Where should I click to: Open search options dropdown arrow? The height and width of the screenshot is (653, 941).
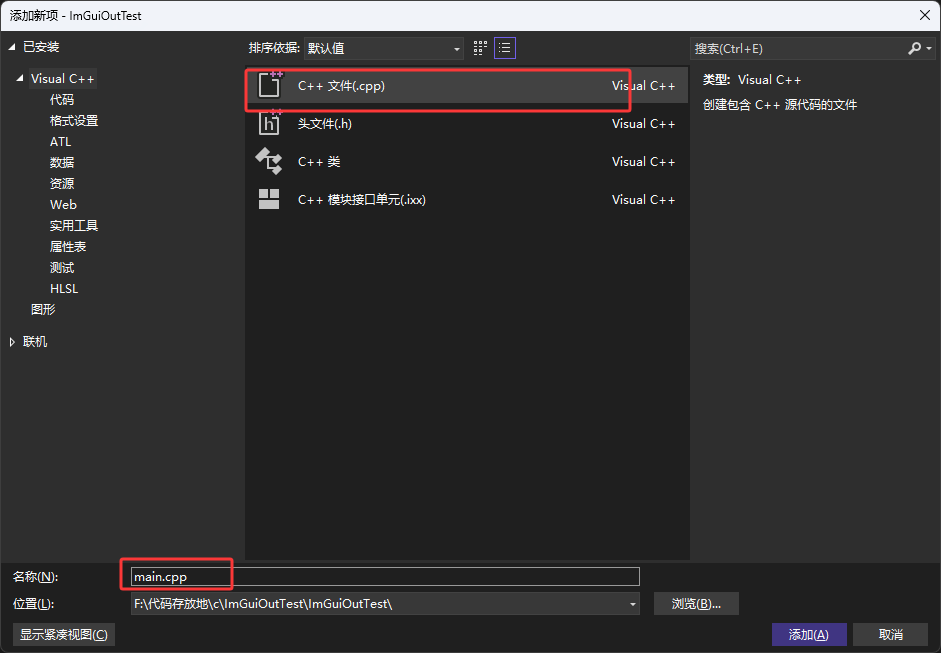pos(929,48)
